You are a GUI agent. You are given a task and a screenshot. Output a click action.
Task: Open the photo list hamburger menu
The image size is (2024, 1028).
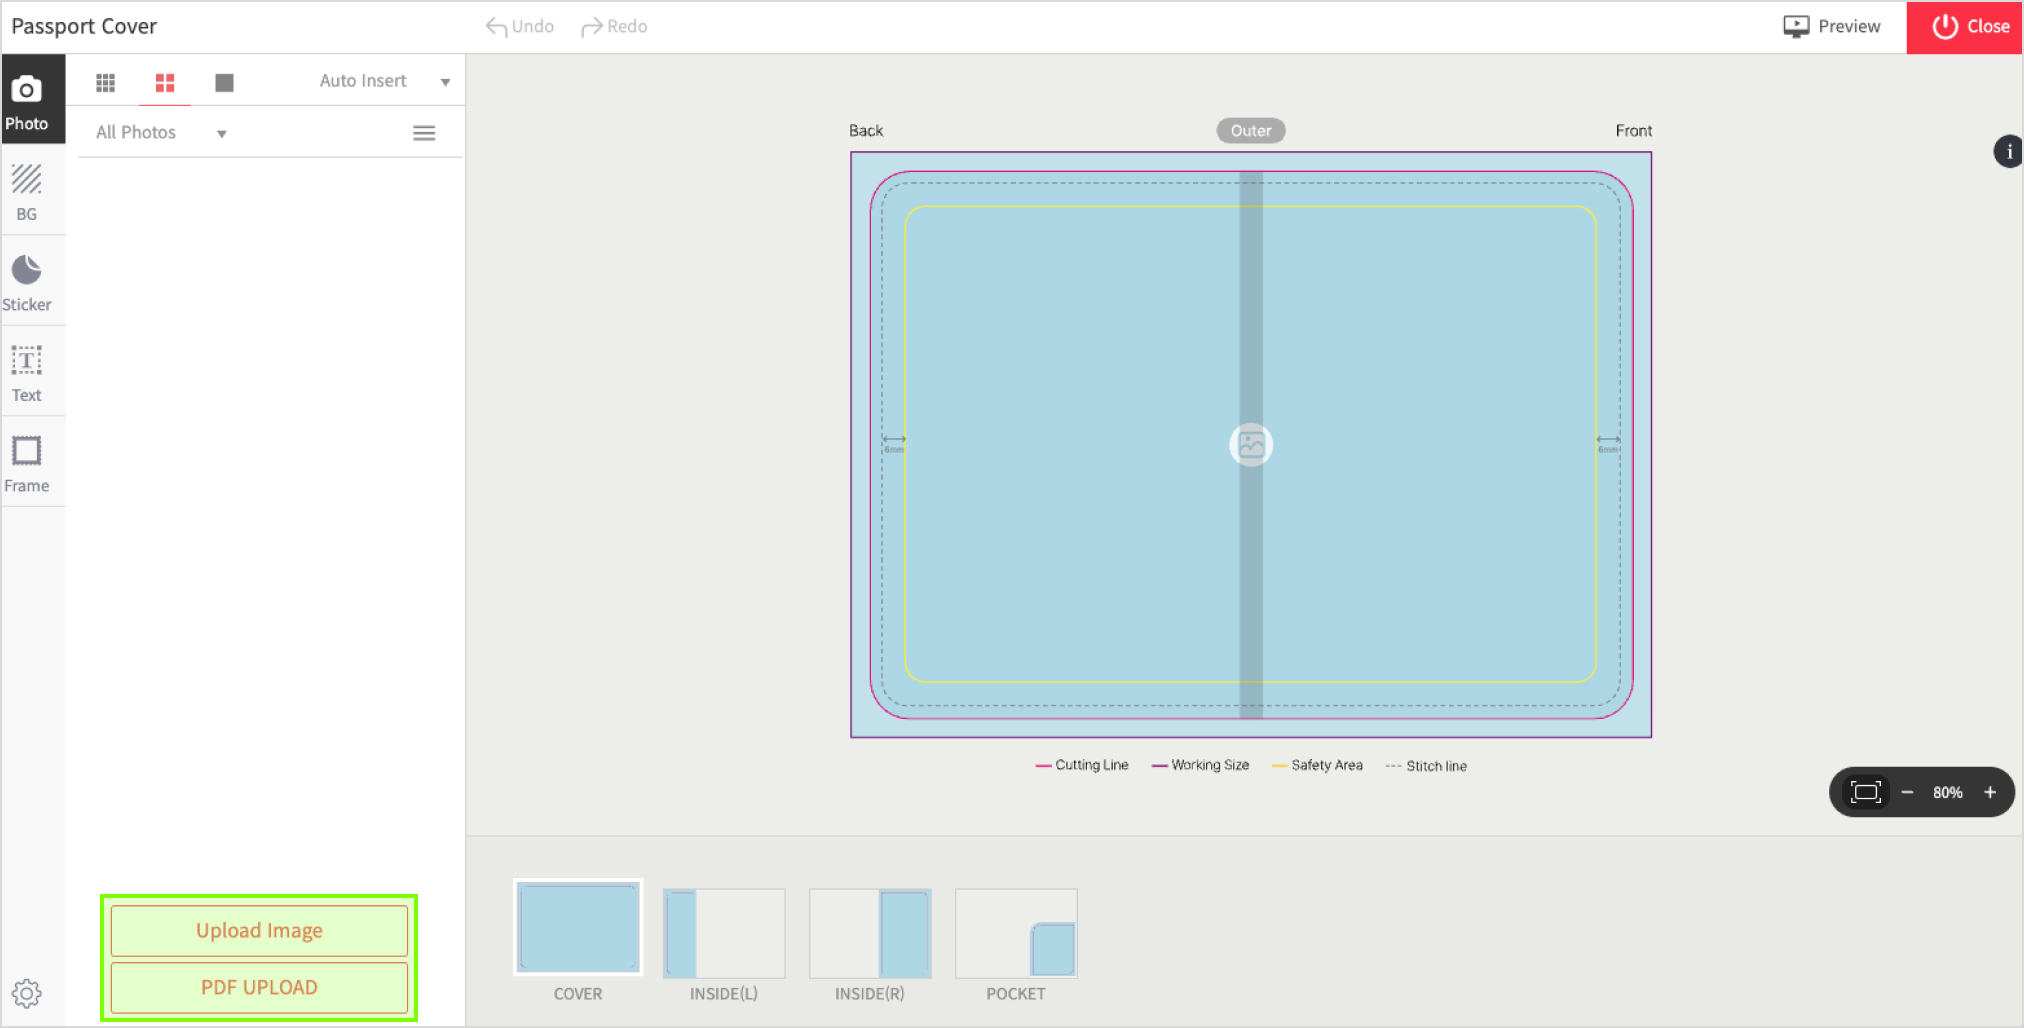[424, 133]
